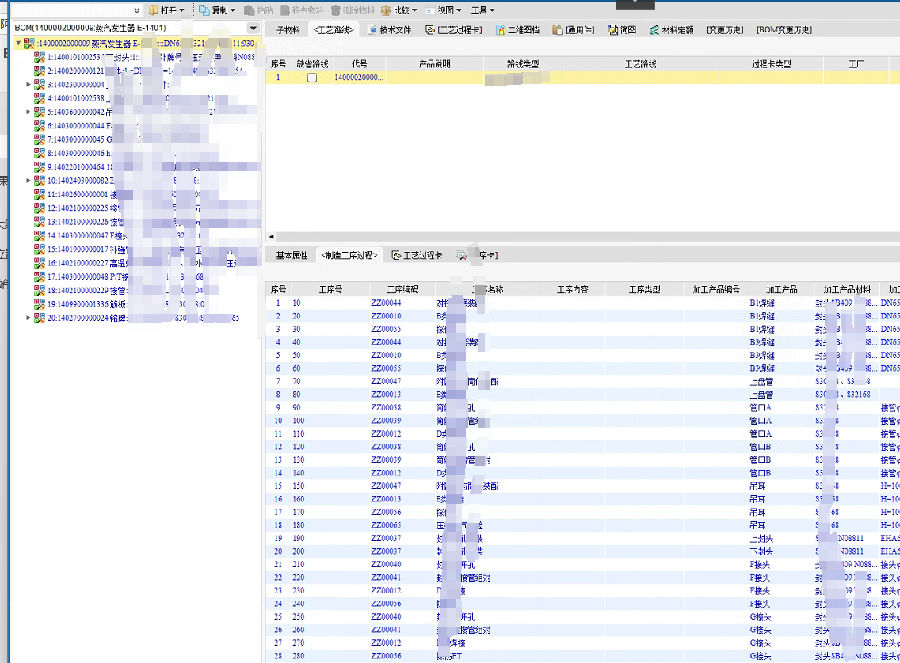900x663 pixels.
Task: Expand tree node 10:1402403000082
Action: pos(28,181)
